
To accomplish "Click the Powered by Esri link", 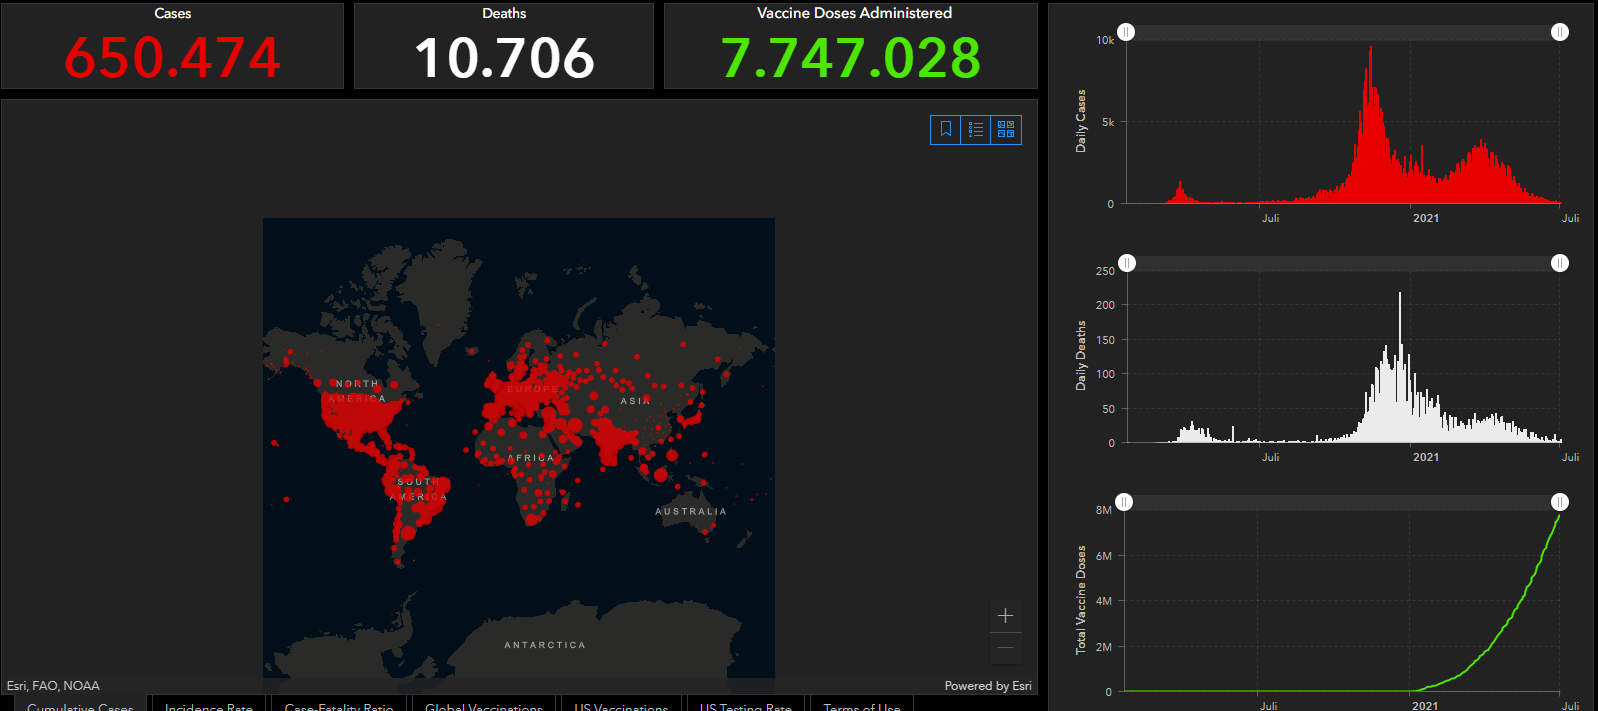I will pyautogui.click(x=987, y=686).
